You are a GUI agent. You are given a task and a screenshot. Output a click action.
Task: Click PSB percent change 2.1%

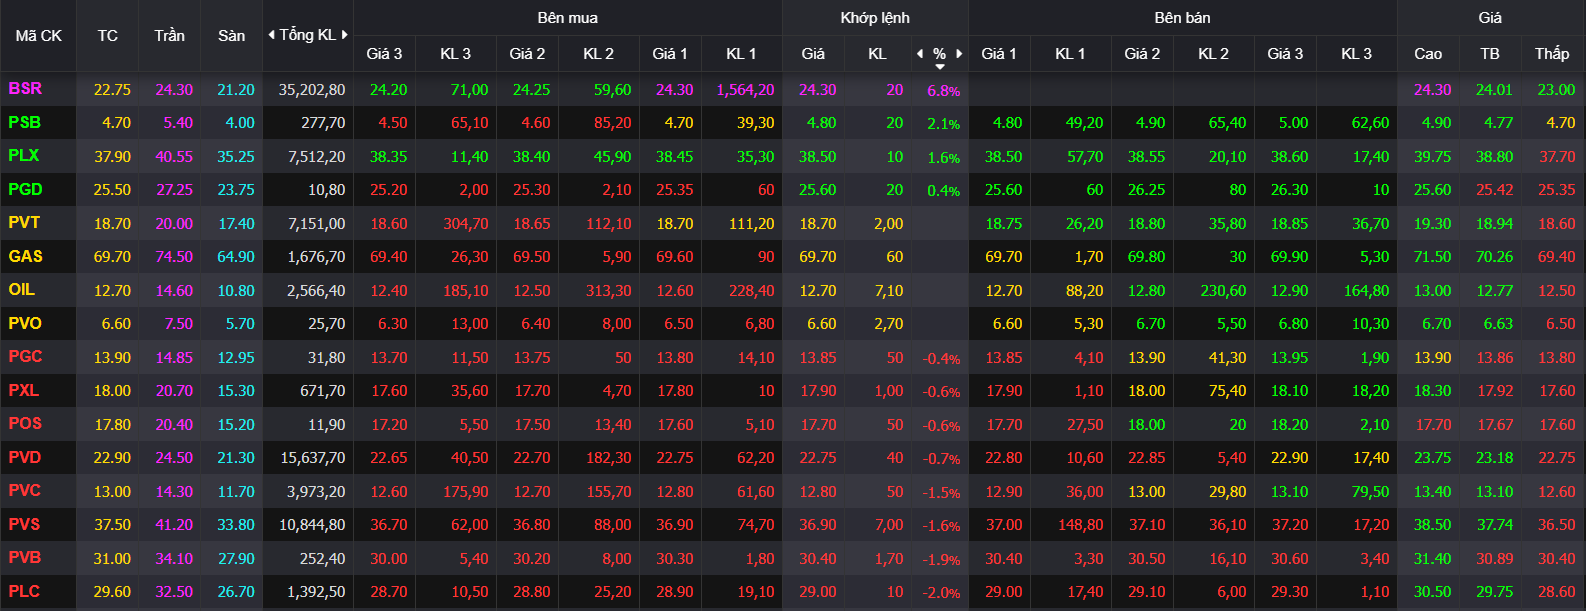pyautogui.click(x=943, y=124)
